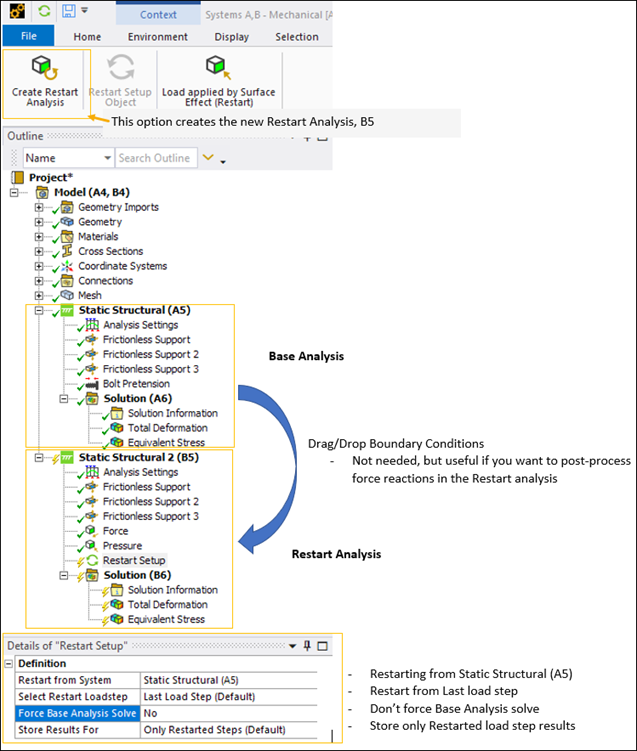Select Solution Information under Solution (A6)
Viewport: 637px width, 751px height.
point(172,413)
